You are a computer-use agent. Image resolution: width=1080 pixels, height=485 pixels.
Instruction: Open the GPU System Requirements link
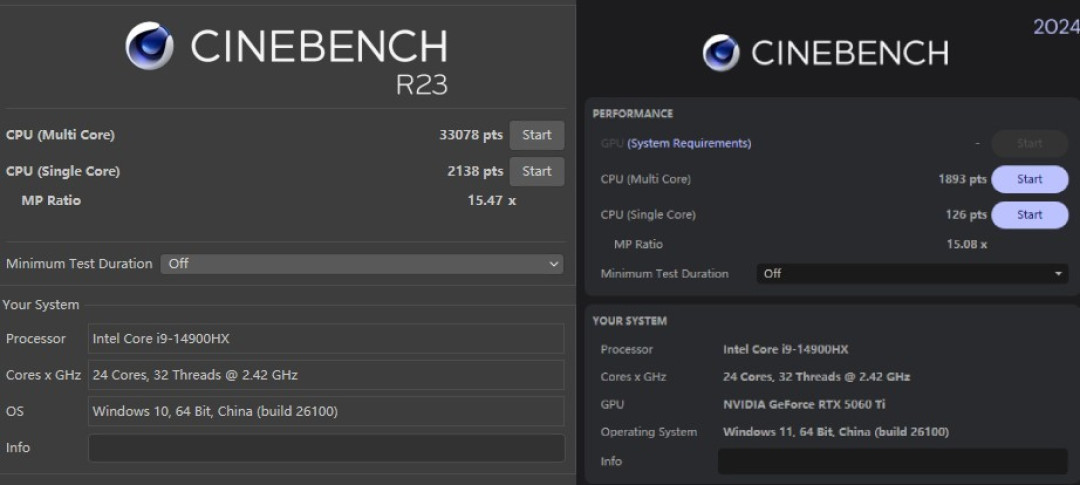click(689, 143)
